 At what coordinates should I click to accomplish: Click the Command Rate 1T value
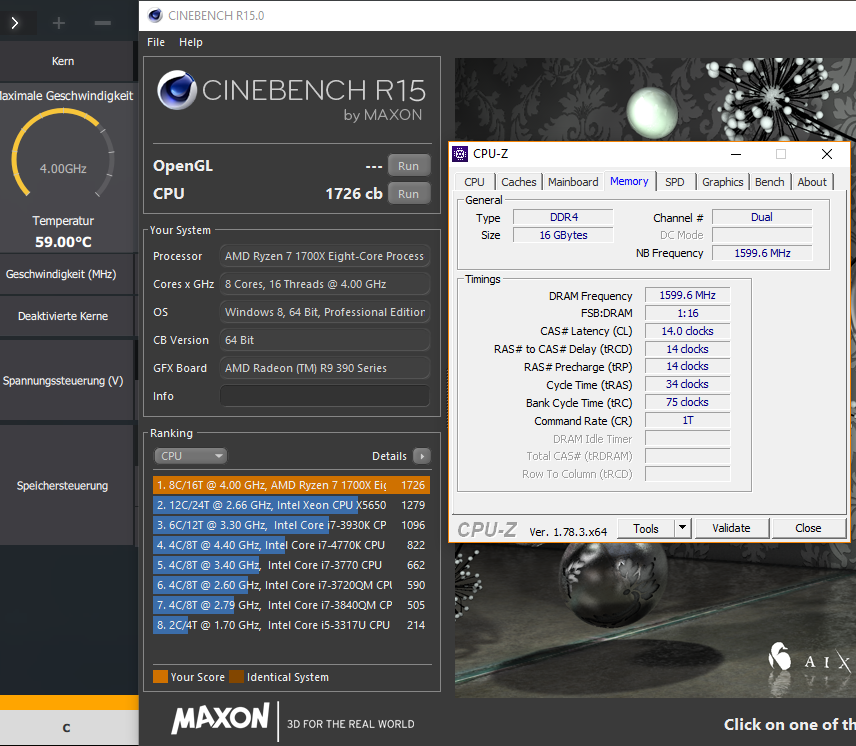coord(687,420)
